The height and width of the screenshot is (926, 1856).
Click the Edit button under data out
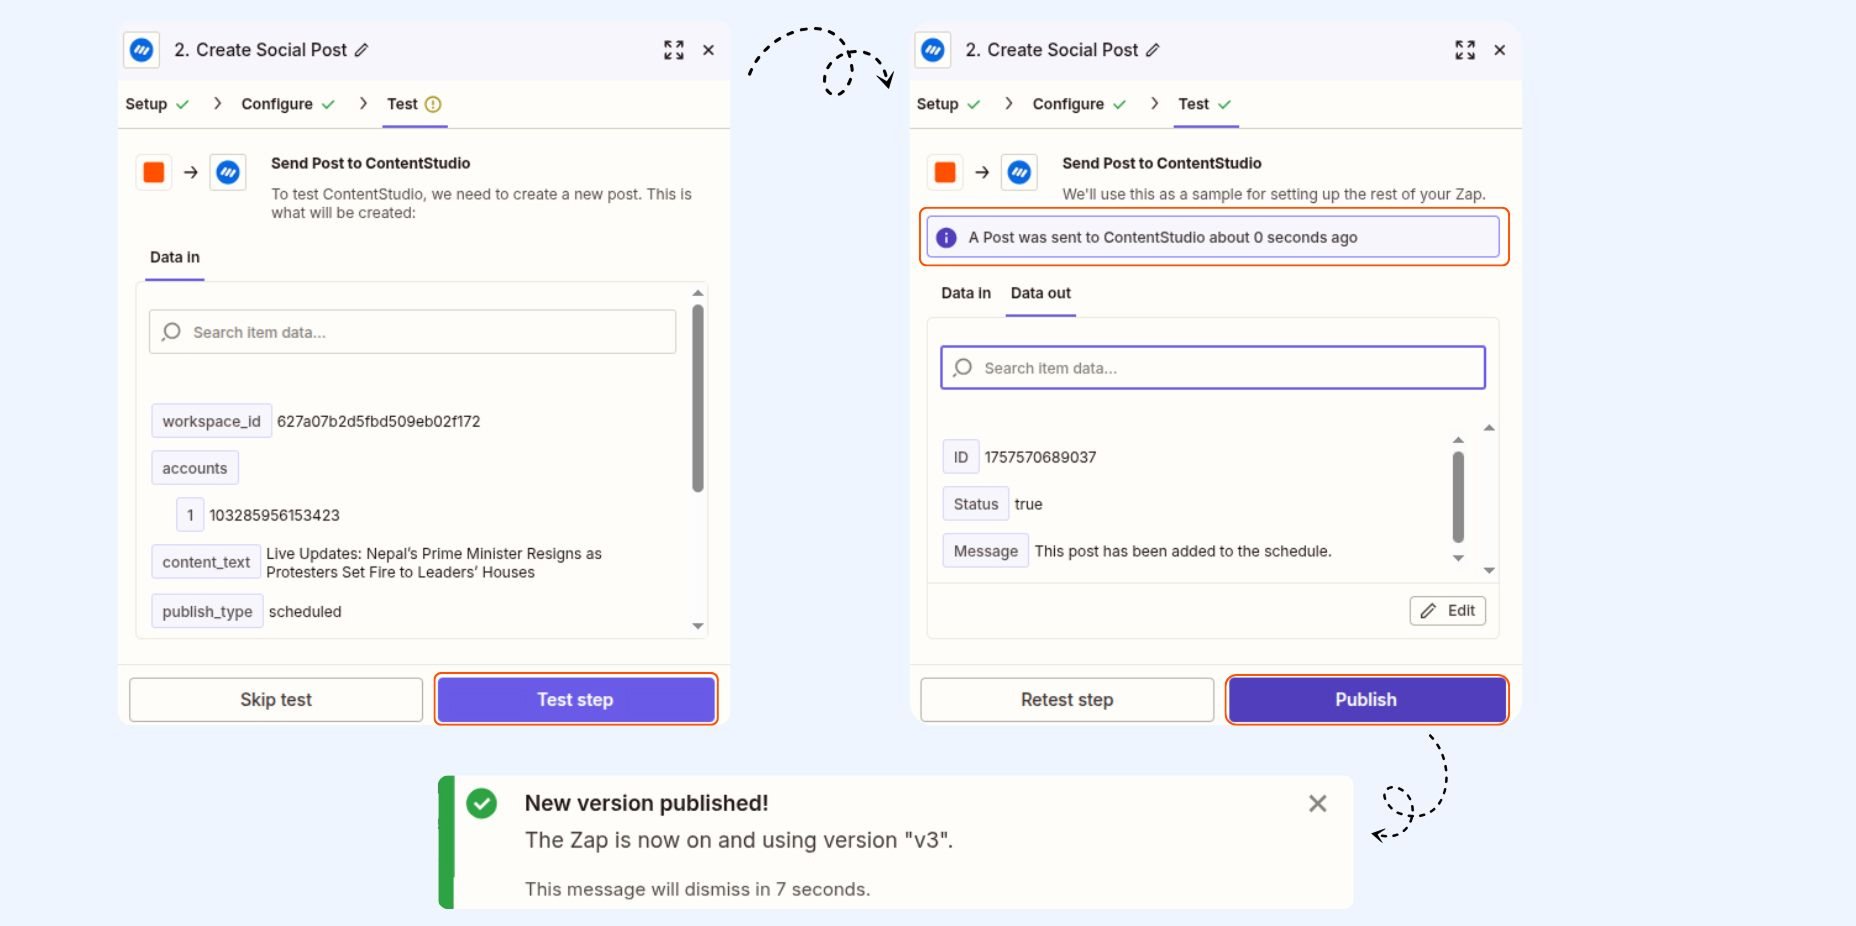point(1447,611)
